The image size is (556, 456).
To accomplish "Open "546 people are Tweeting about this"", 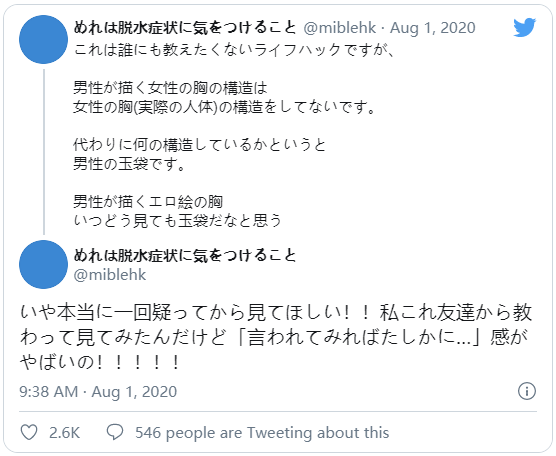I will point(262,433).
